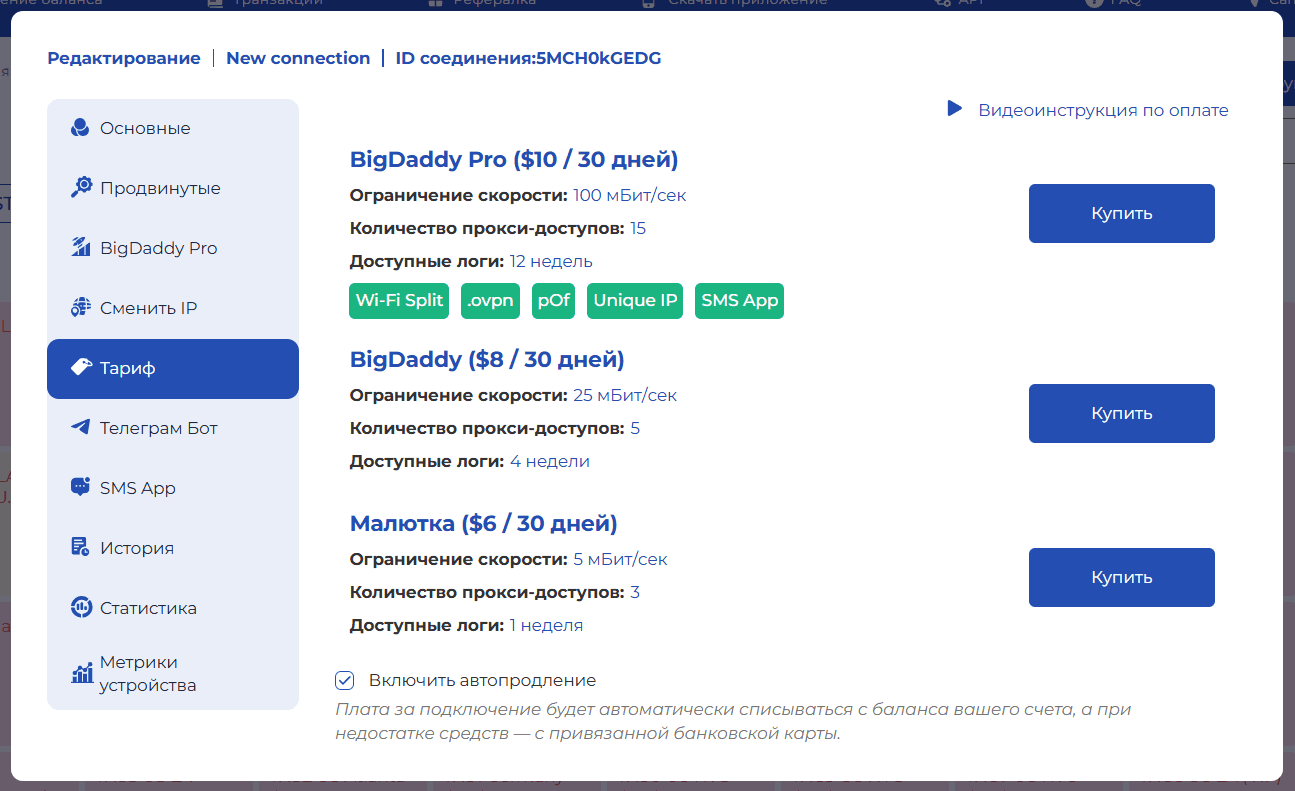Click the BigDaddy ($8 / 30 дней) heading
Viewport: 1295px width, 791px height.
click(x=487, y=359)
